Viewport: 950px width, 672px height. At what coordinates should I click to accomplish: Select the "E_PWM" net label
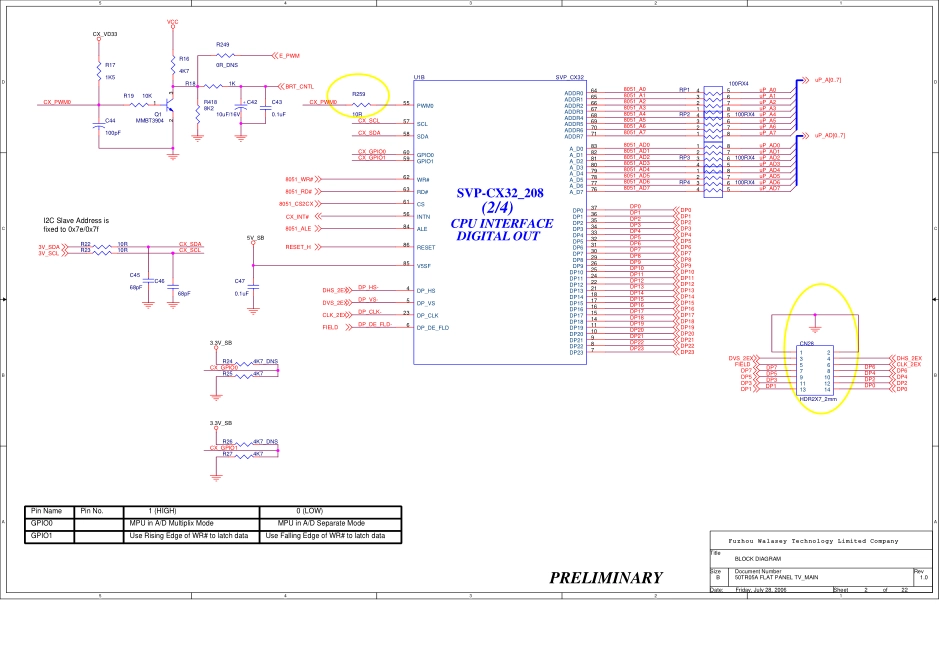click(x=289, y=56)
